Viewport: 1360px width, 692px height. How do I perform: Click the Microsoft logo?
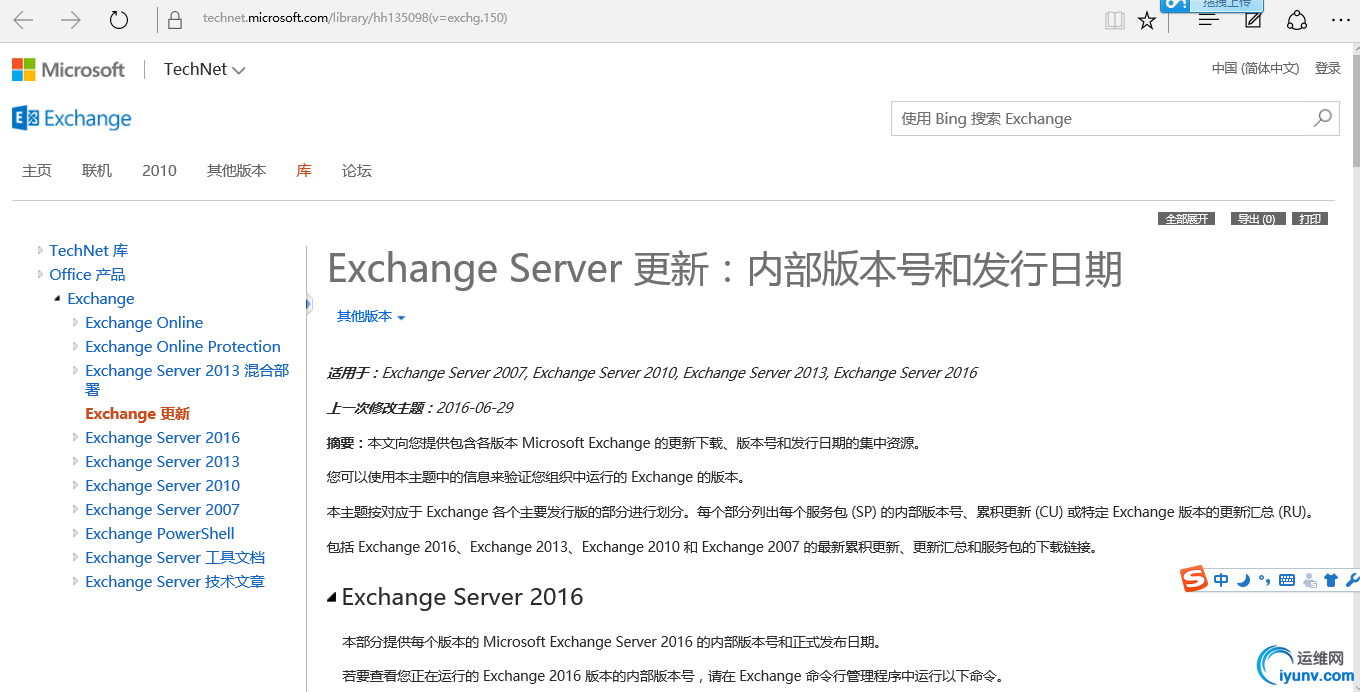[68, 69]
